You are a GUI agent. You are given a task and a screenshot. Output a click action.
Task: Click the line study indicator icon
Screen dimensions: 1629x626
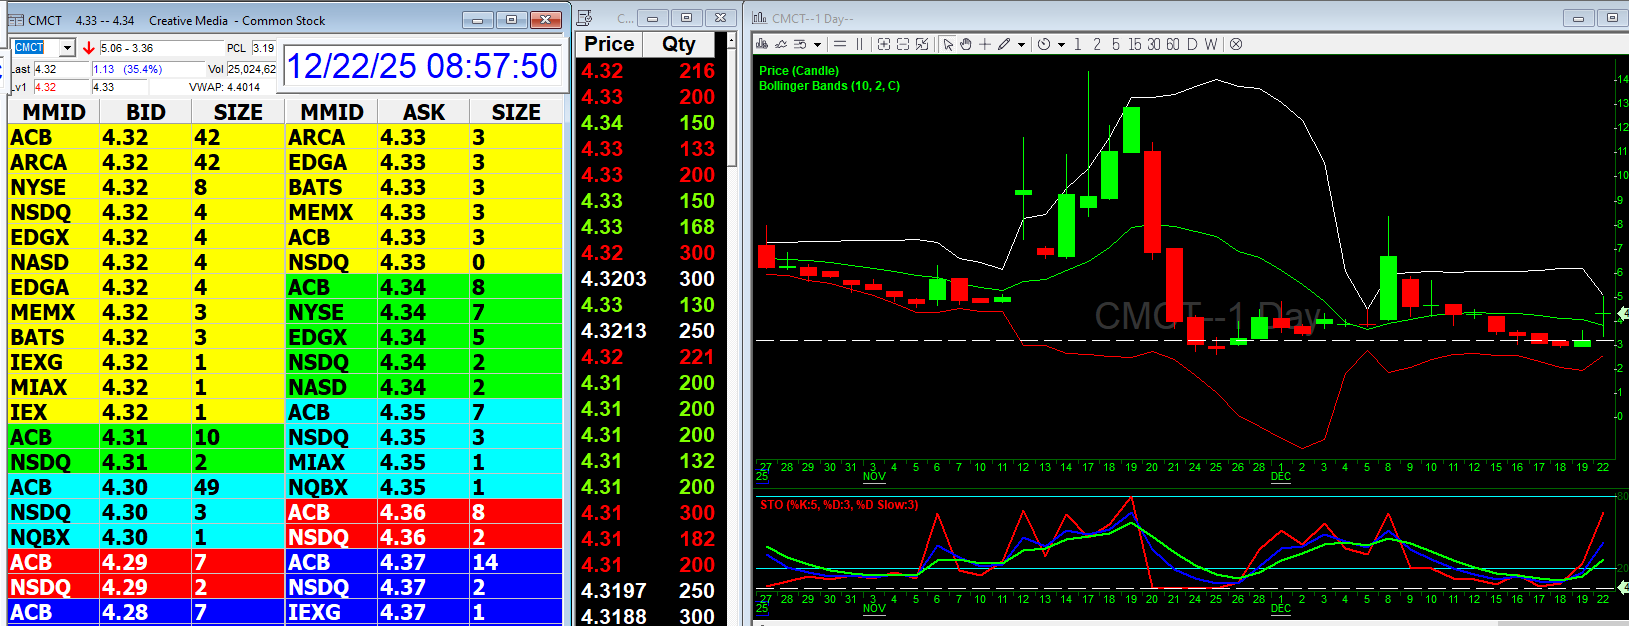pyautogui.click(x=781, y=44)
